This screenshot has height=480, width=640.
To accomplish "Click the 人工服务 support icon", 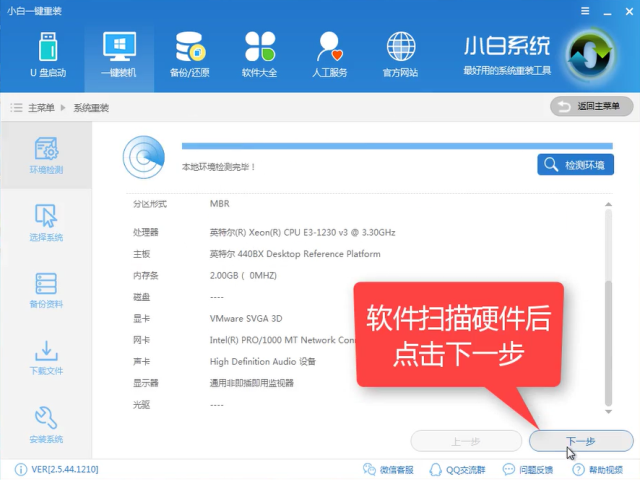I will (x=330, y=55).
